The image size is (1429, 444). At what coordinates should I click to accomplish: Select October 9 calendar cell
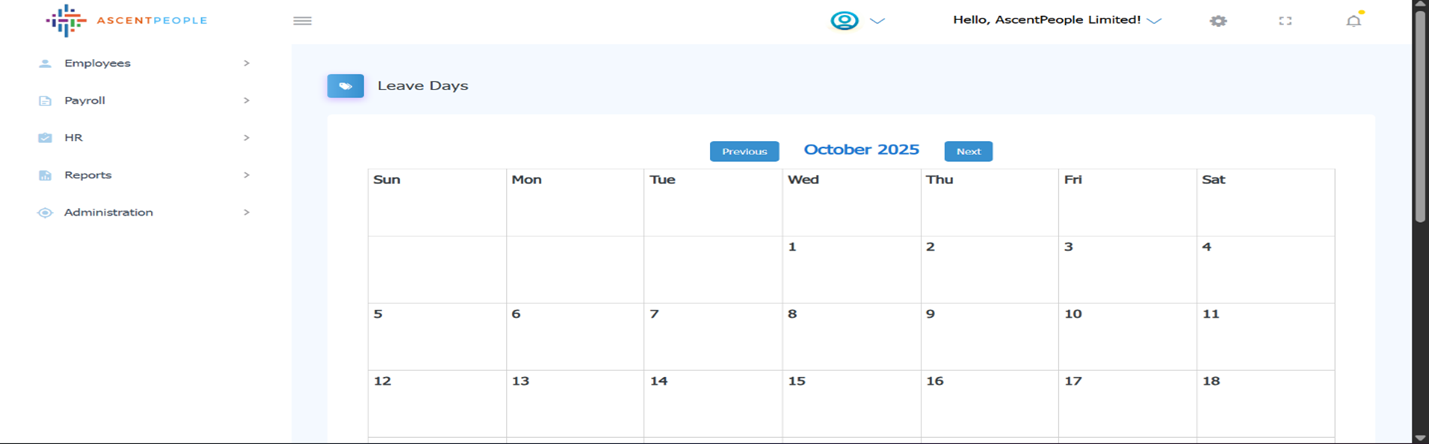pos(989,336)
